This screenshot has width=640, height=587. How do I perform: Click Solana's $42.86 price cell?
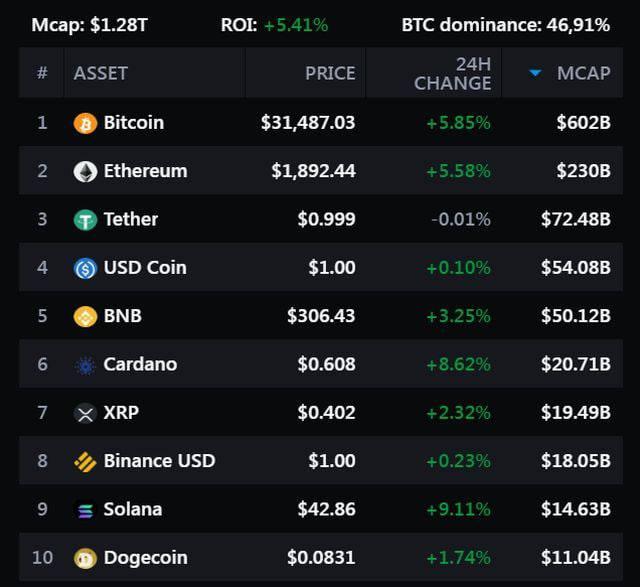pyautogui.click(x=326, y=509)
